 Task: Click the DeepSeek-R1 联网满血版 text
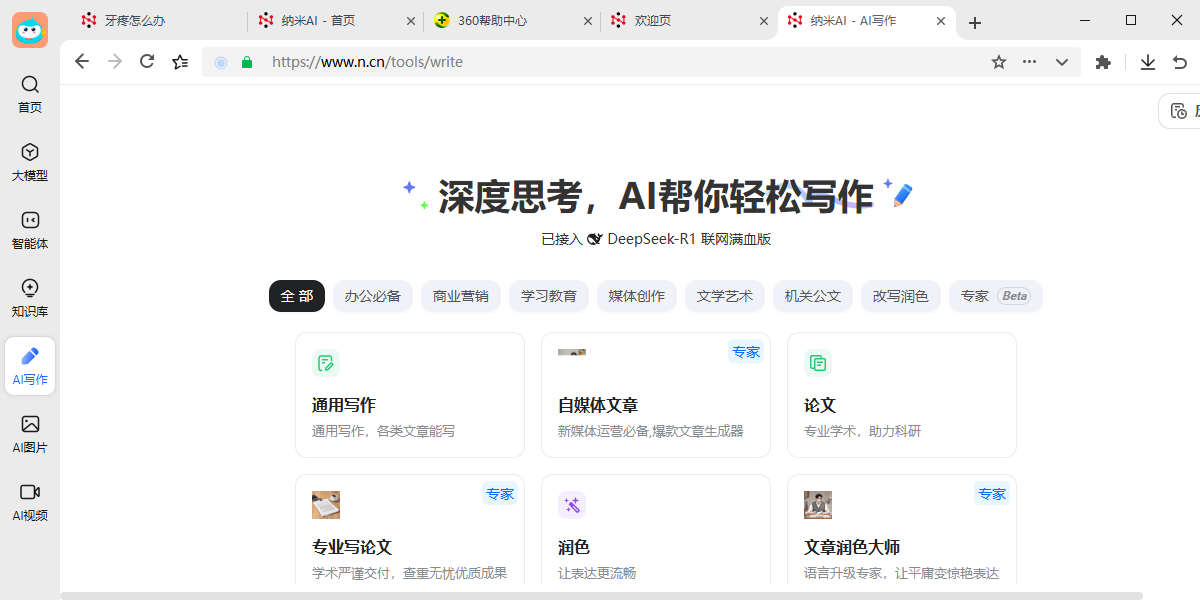[689, 239]
